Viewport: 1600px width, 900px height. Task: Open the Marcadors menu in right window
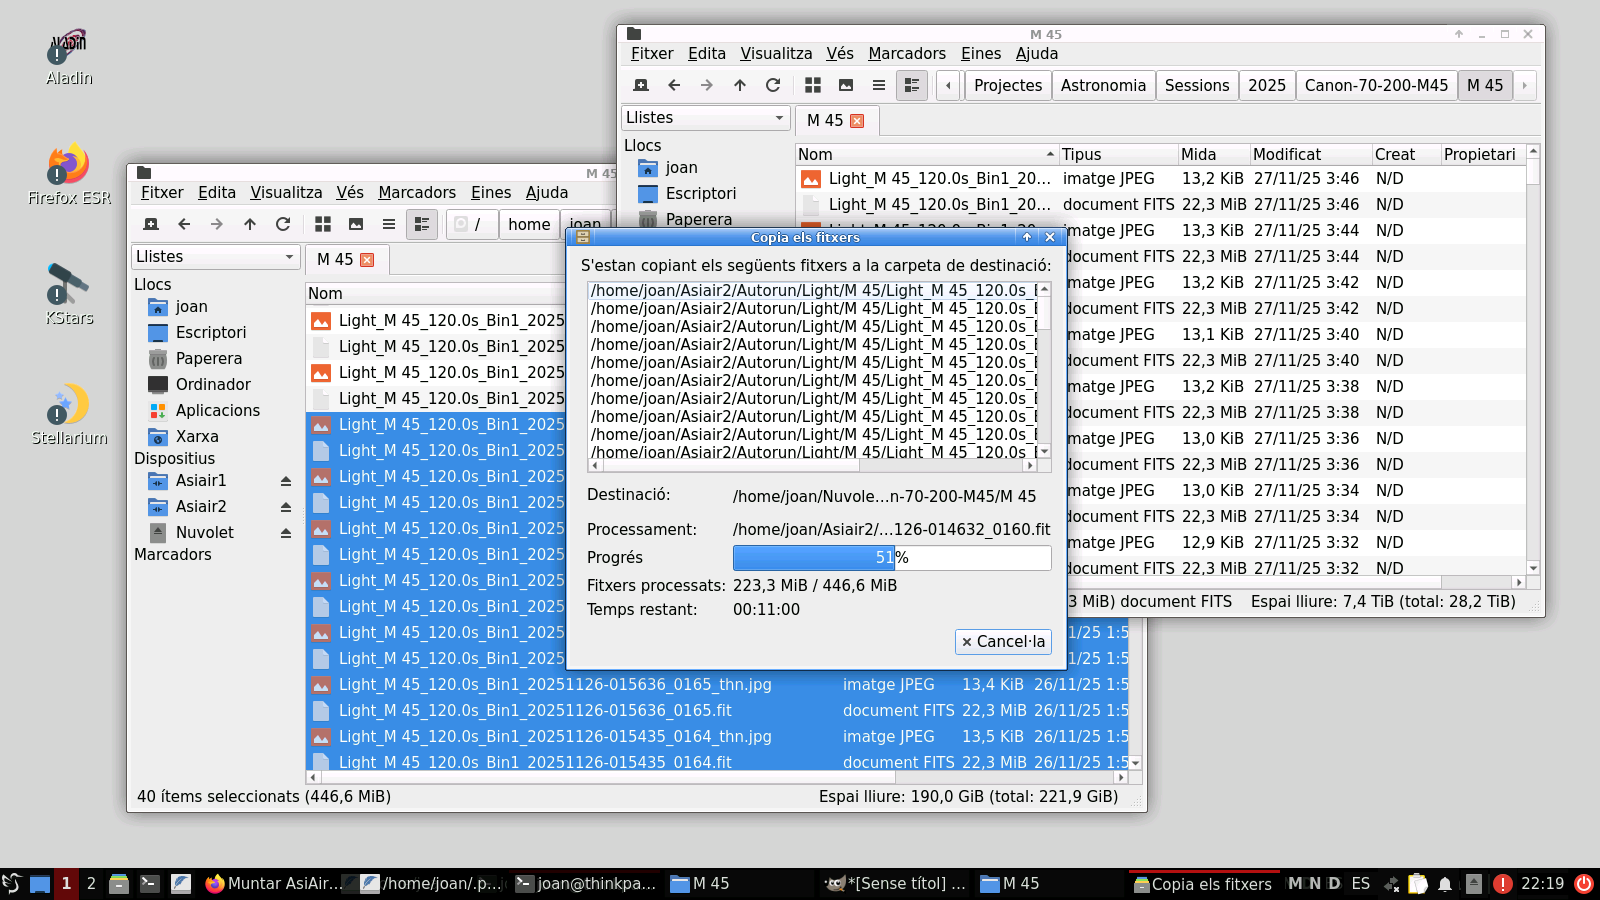pos(906,54)
